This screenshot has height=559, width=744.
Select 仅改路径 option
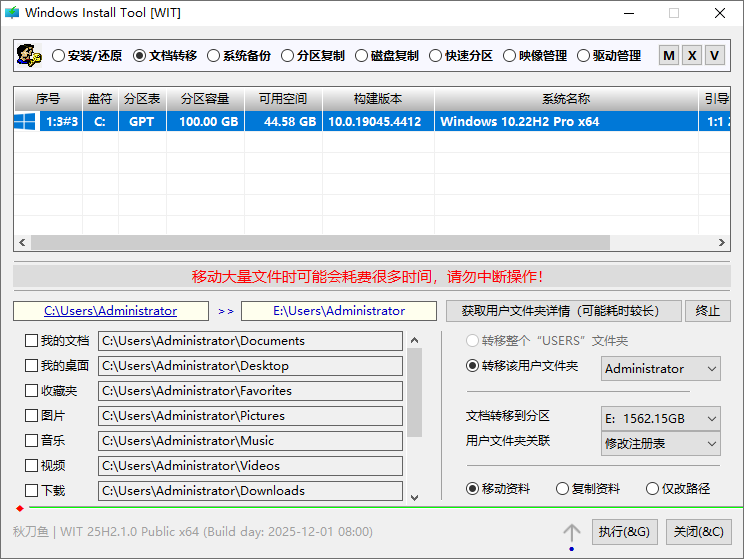(679, 488)
